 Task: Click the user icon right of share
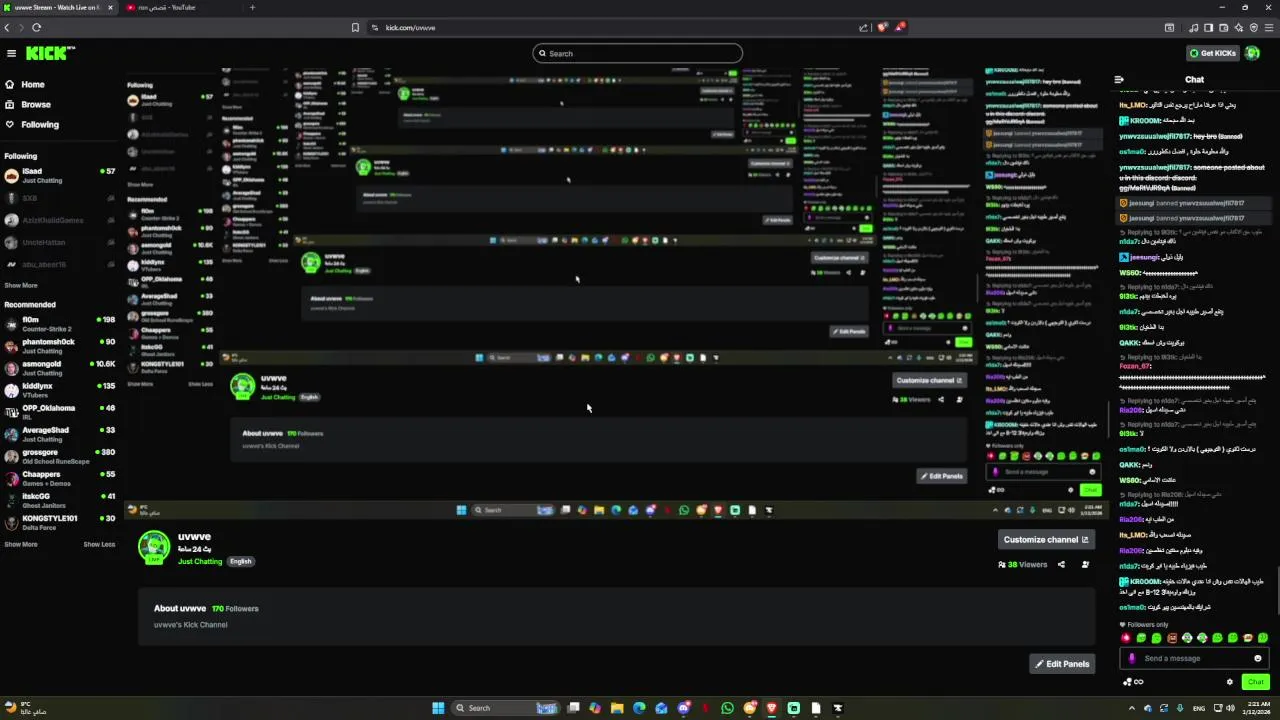[x=1085, y=564]
